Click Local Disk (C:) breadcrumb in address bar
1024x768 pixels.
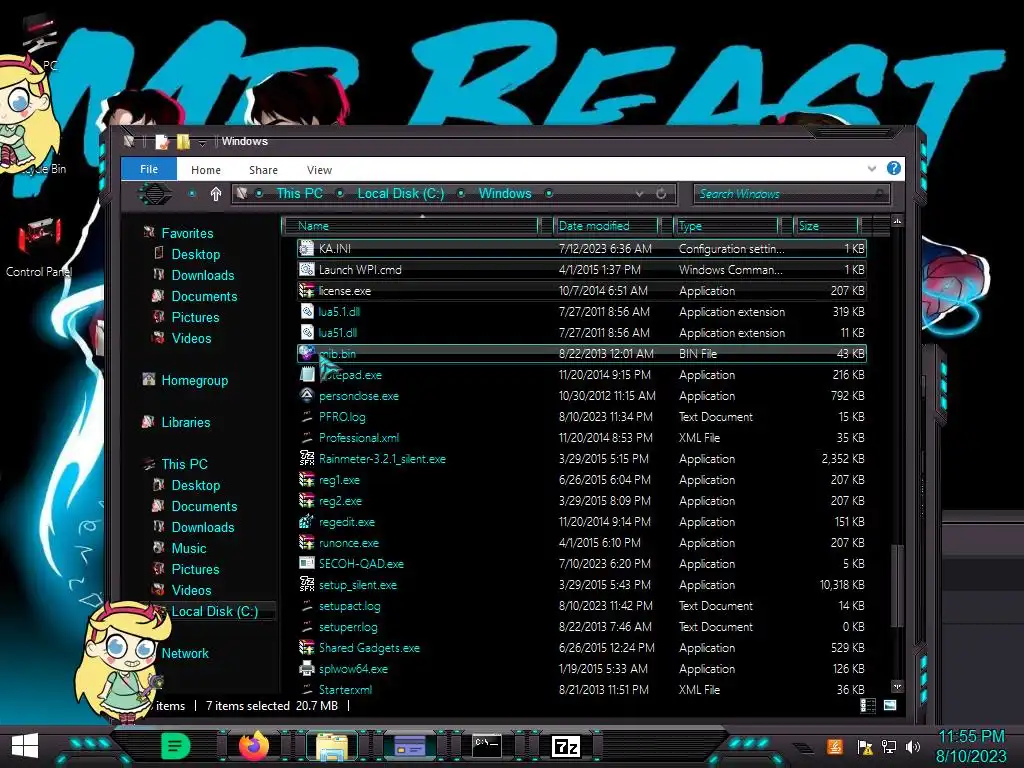coord(400,193)
